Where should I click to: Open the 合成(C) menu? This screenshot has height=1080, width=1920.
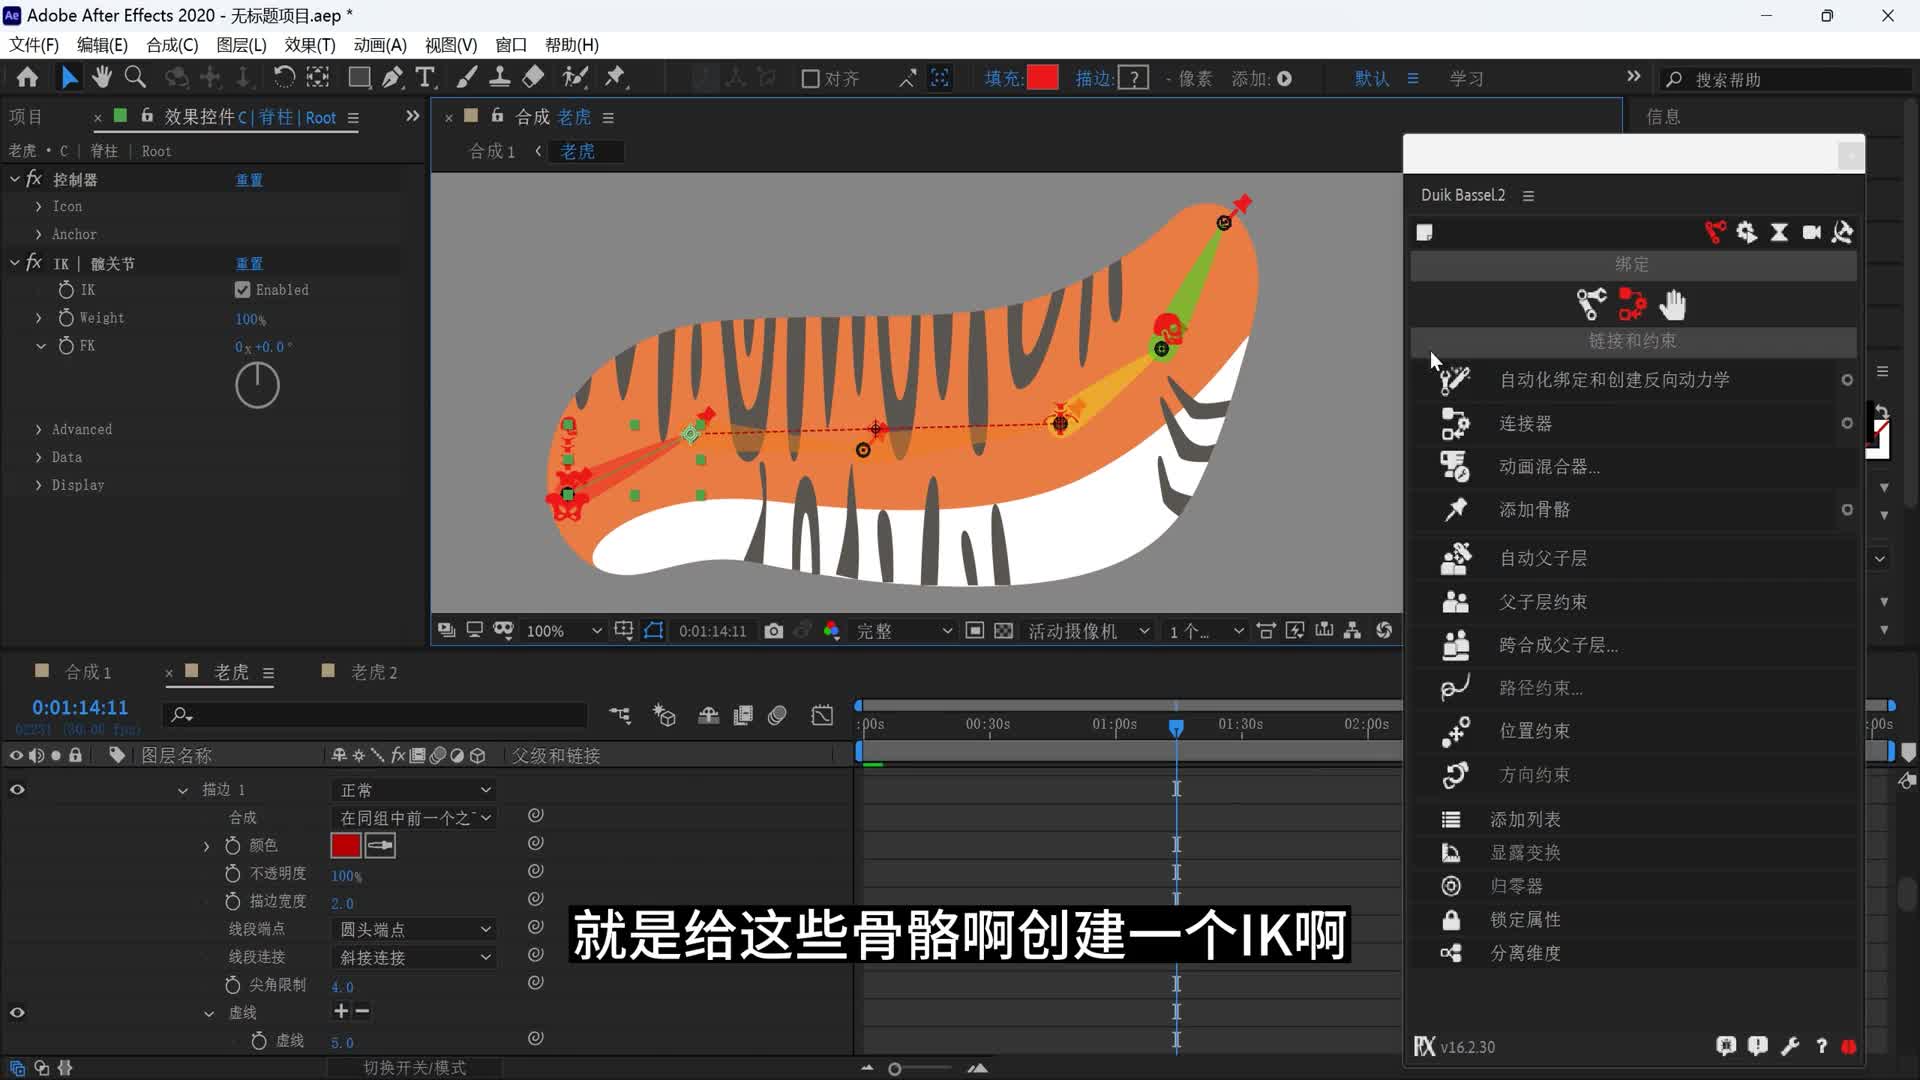tap(172, 45)
